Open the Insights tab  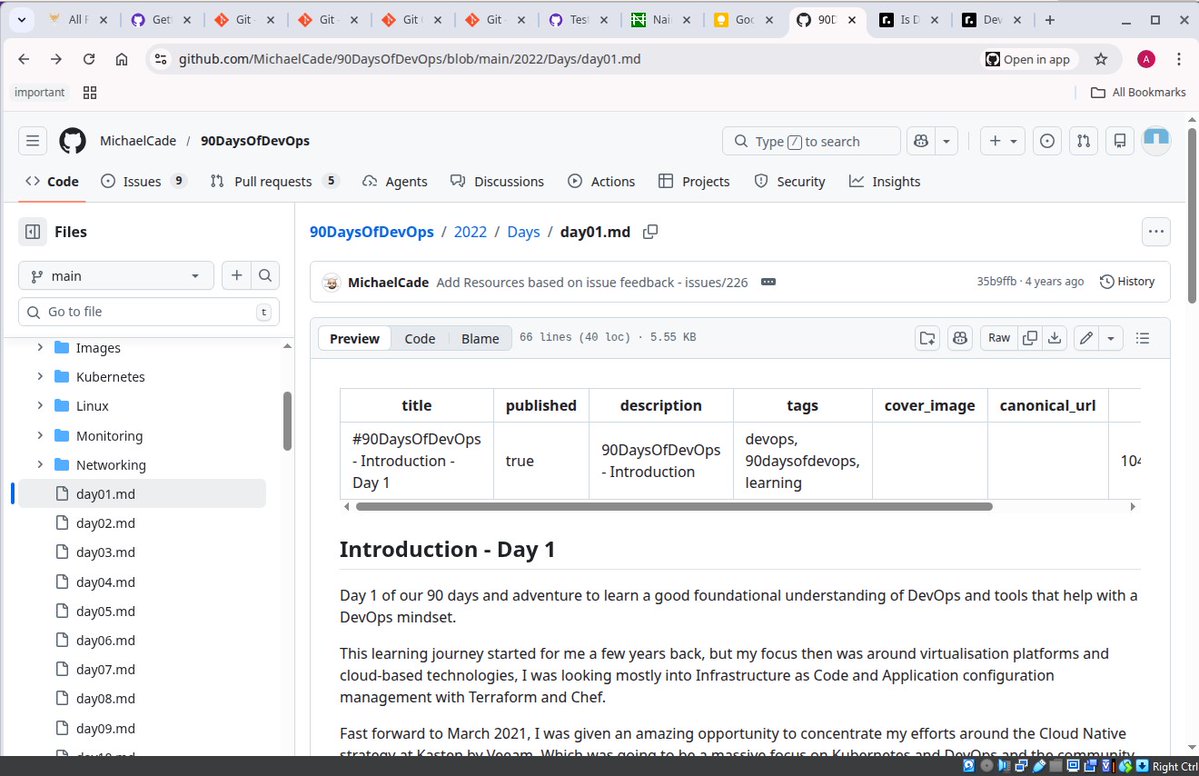coord(884,181)
